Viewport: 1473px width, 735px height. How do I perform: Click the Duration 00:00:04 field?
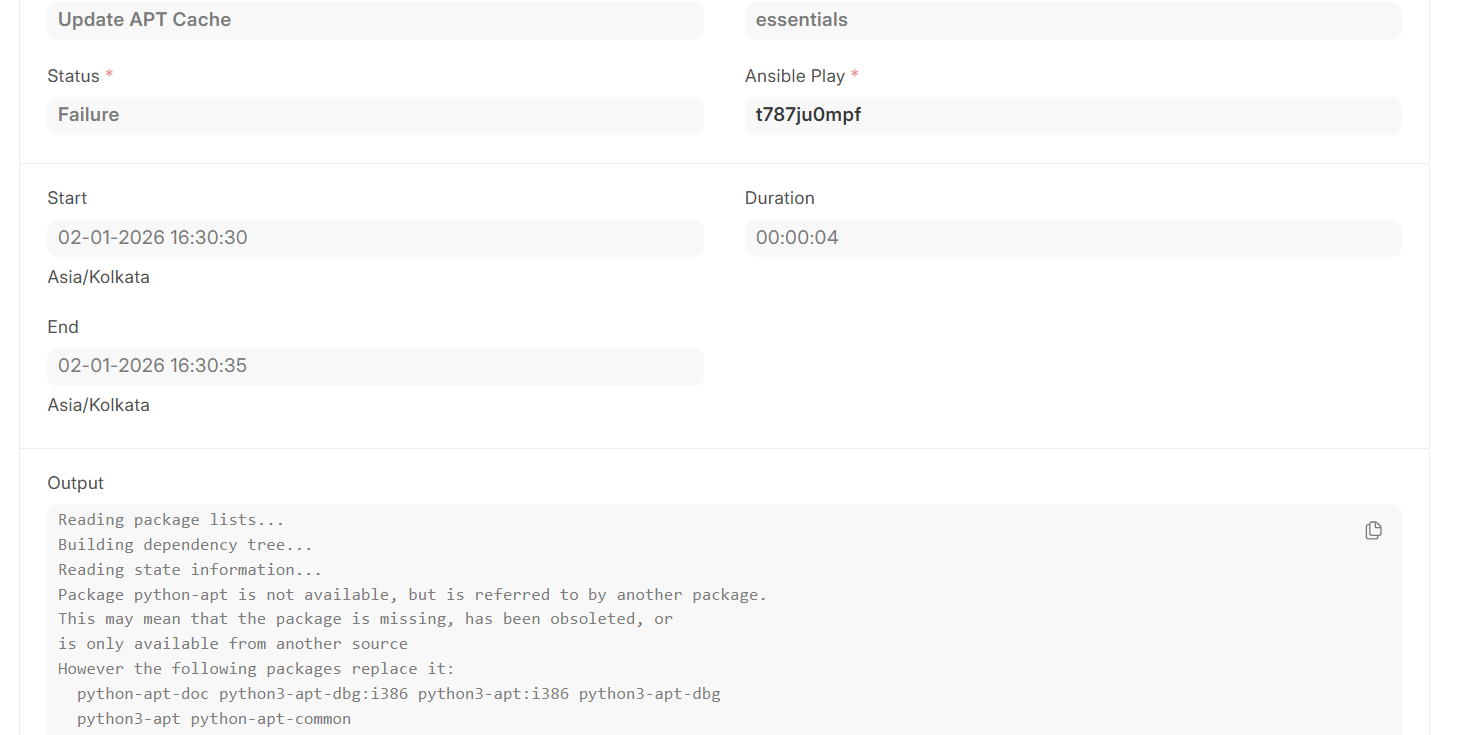(1072, 238)
